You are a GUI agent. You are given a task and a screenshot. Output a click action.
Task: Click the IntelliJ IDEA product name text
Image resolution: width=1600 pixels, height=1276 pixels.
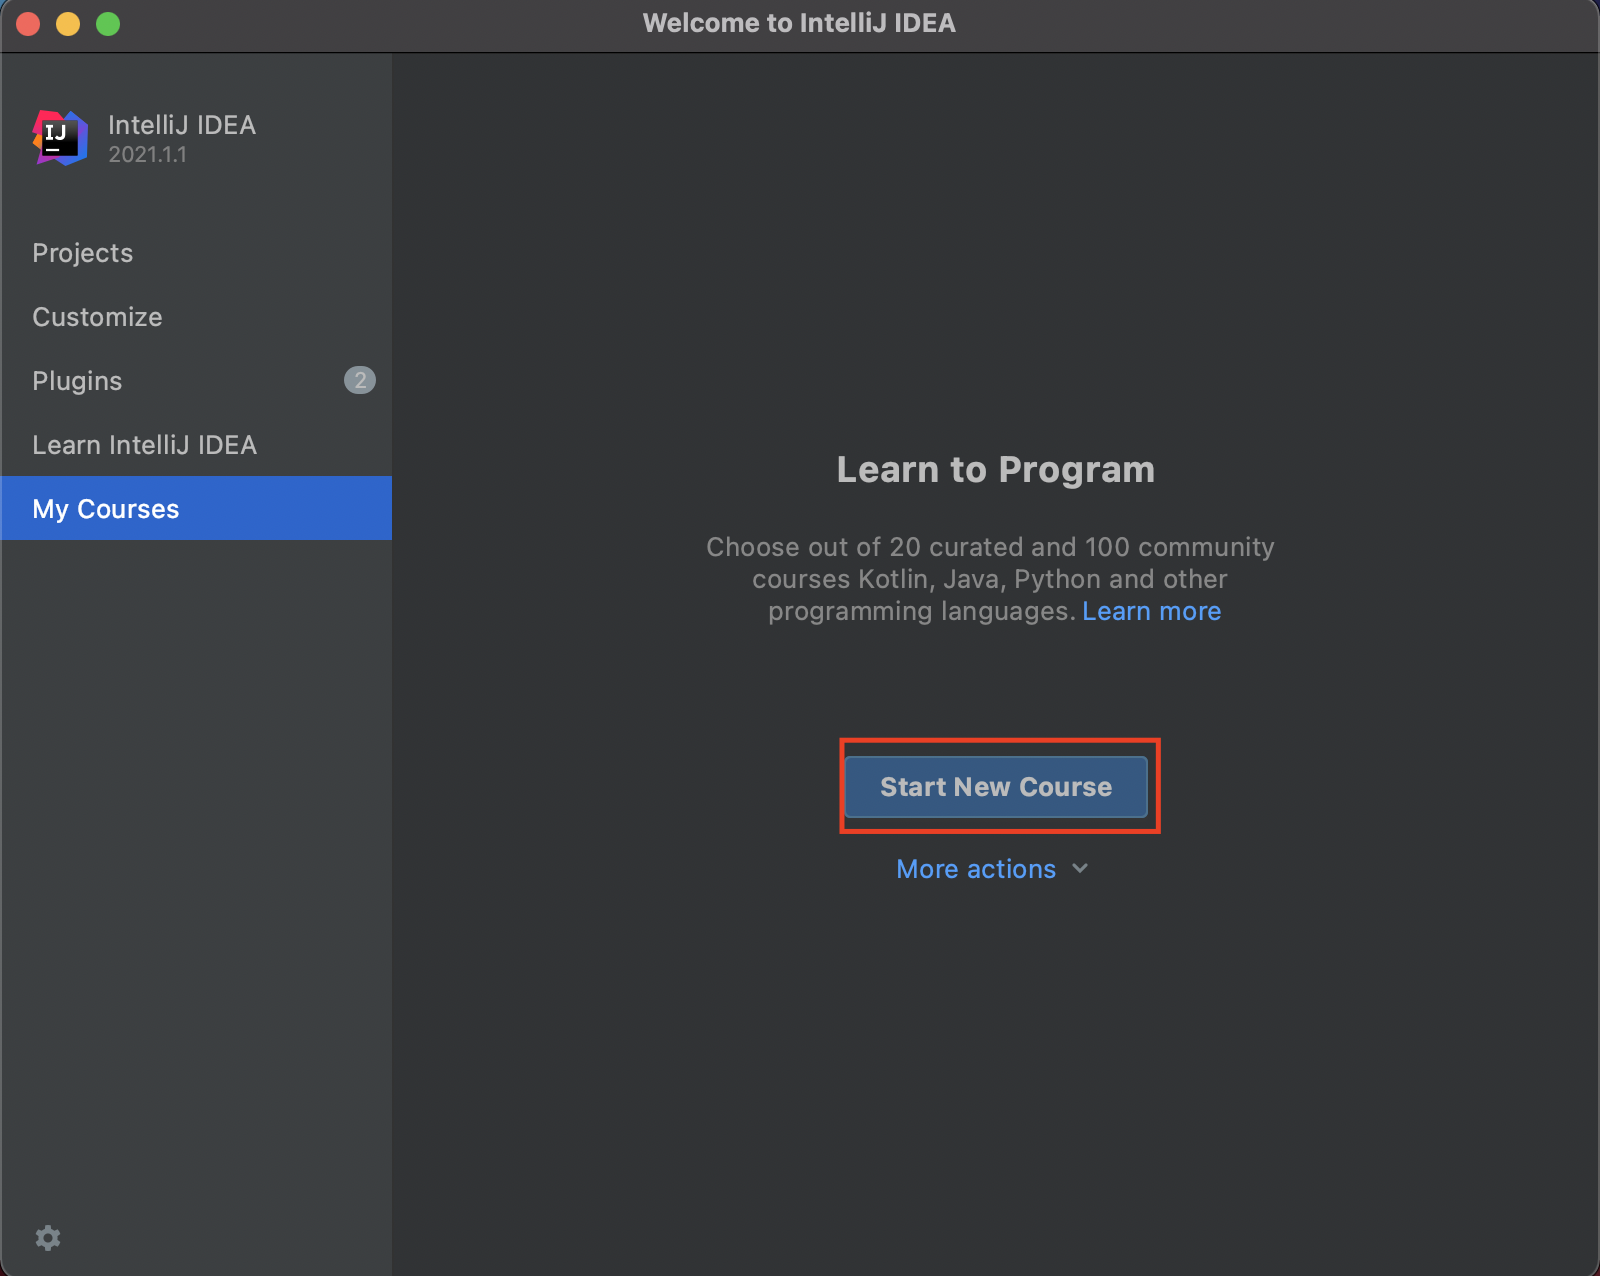(182, 125)
